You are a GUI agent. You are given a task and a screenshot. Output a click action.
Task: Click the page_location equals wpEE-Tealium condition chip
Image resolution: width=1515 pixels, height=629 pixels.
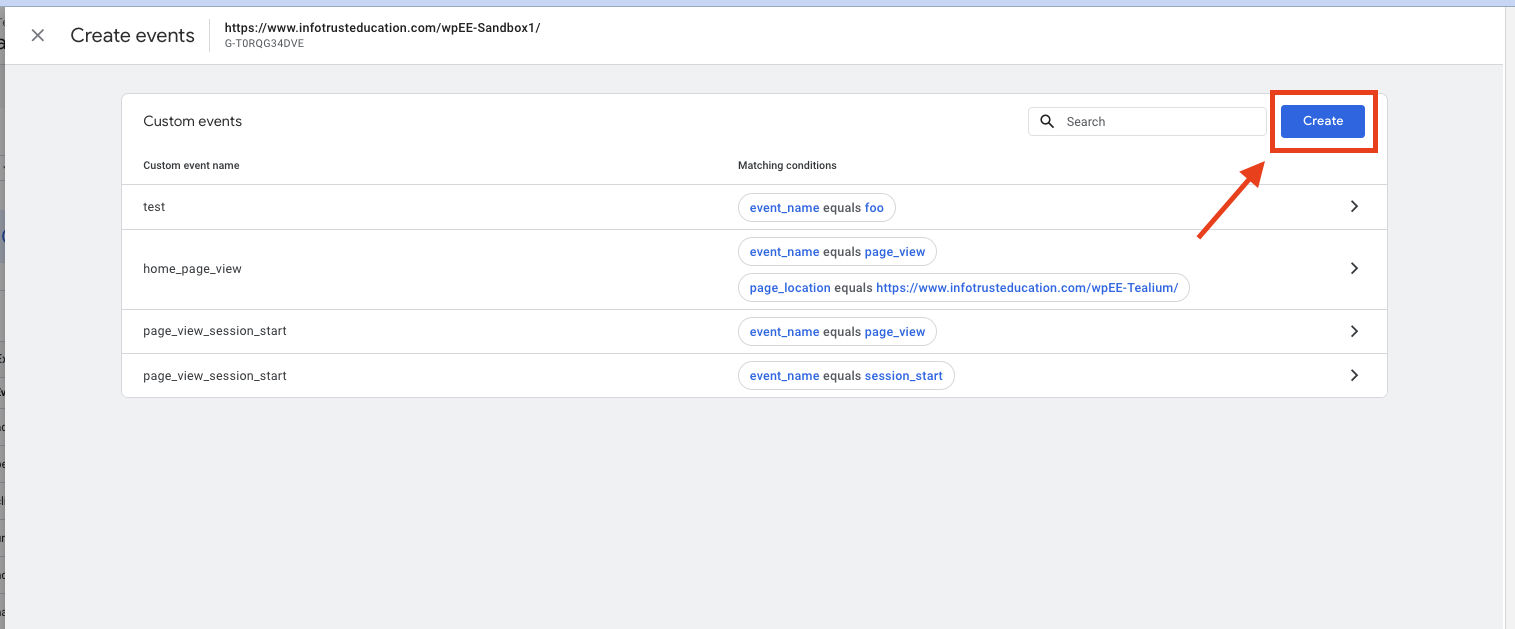click(x=963, y=287)
